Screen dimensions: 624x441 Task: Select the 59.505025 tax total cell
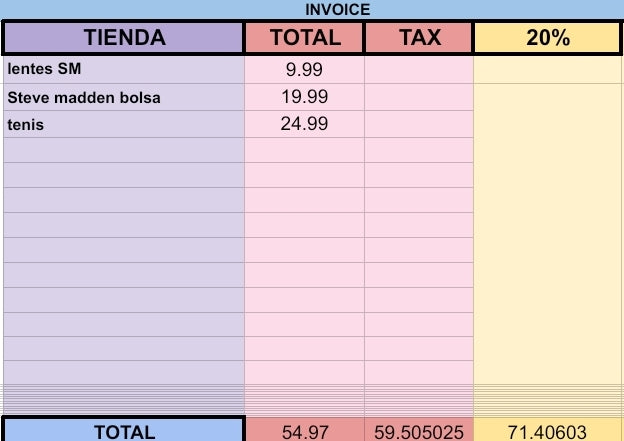pos(419,431)
